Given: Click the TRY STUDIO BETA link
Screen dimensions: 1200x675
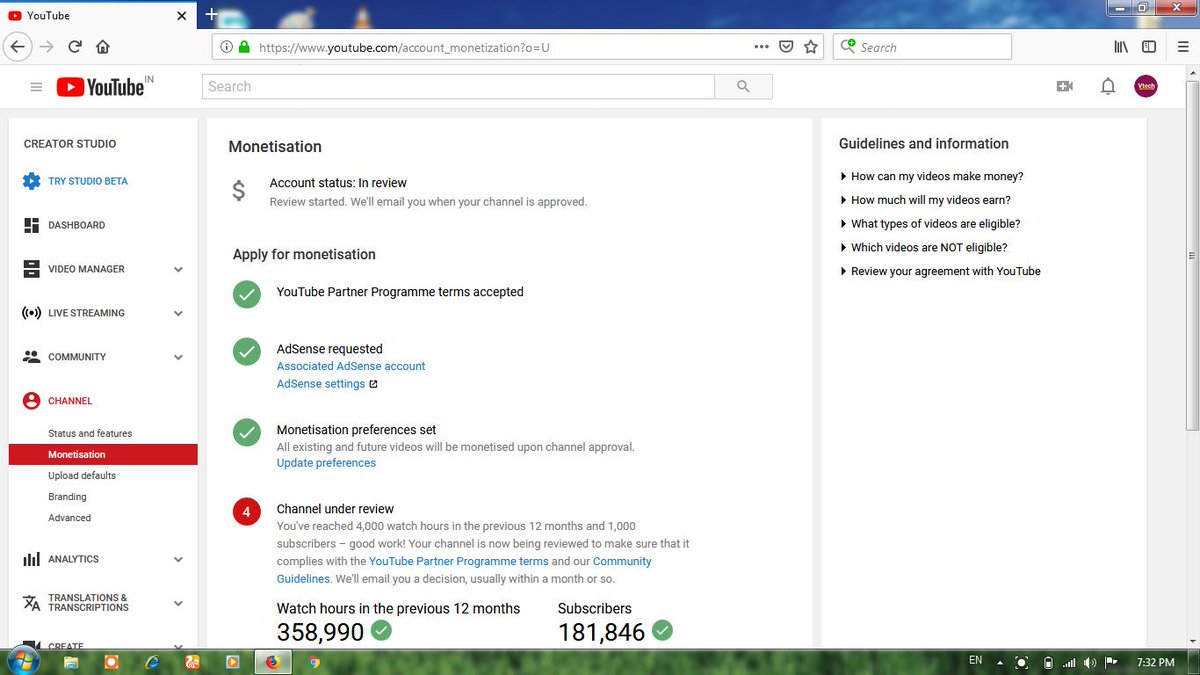Looking at the screenshot, I should (88, 181).
